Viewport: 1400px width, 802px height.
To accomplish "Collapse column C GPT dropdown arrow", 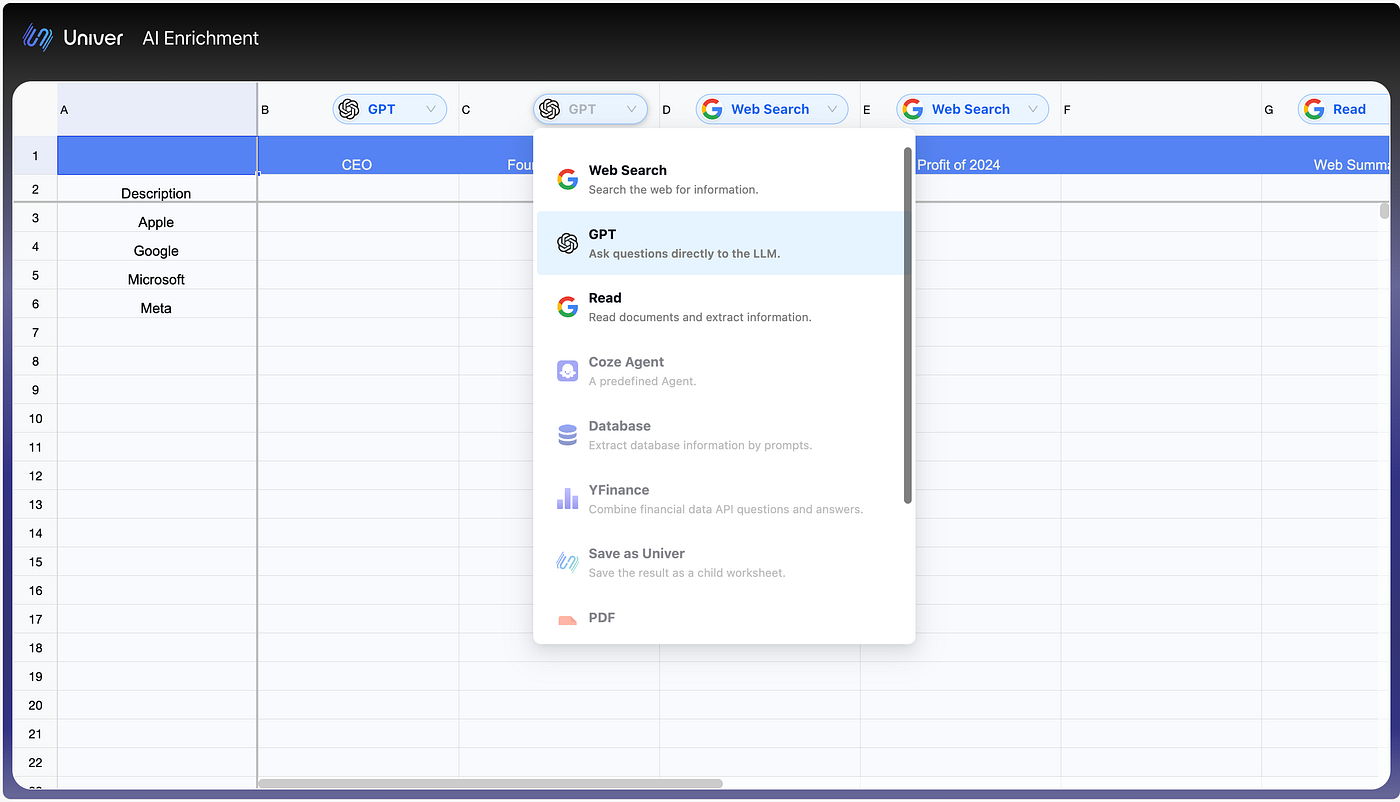I will pos(632,109).
